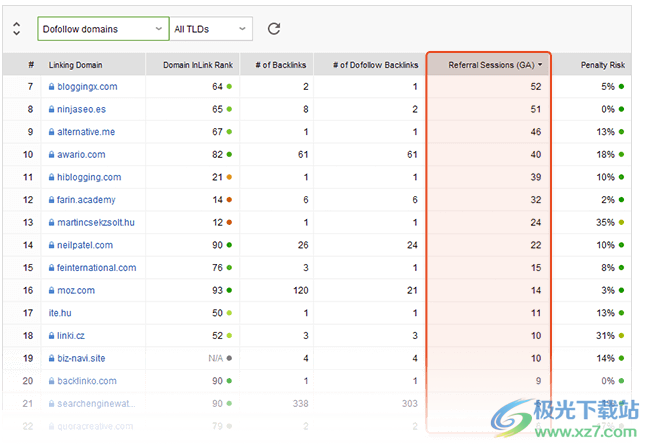Image resolution: width=650 pixels, height=448 pixels.
Task: Open the ite.hu link
Action: pyautogui.click(x=60, y=313)
